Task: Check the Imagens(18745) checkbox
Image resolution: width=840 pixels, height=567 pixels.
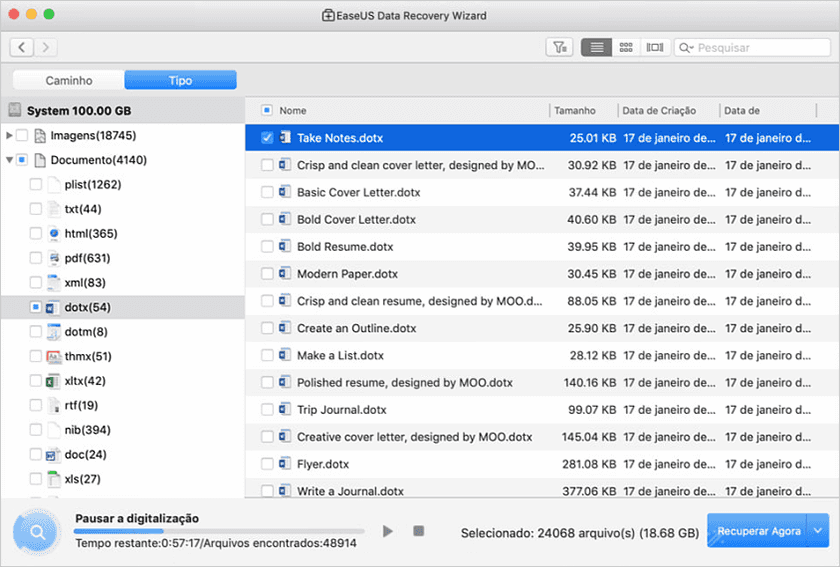Action: click(x=22, y=136)
